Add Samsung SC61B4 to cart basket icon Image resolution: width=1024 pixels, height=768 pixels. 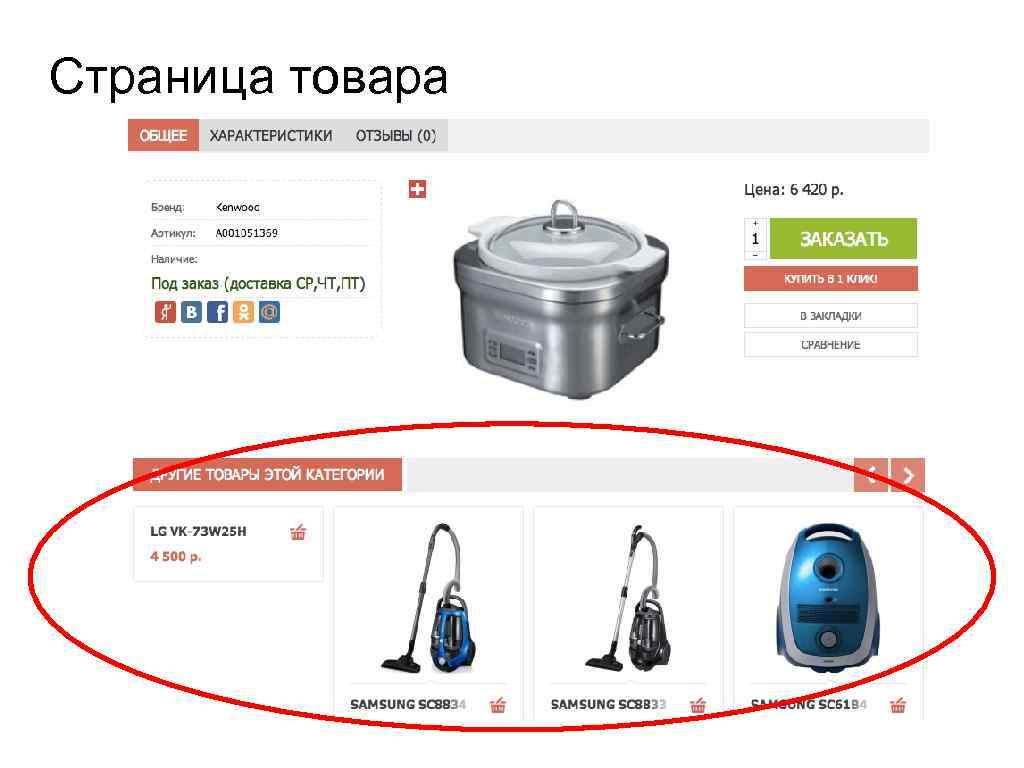[x=898, y=705]
